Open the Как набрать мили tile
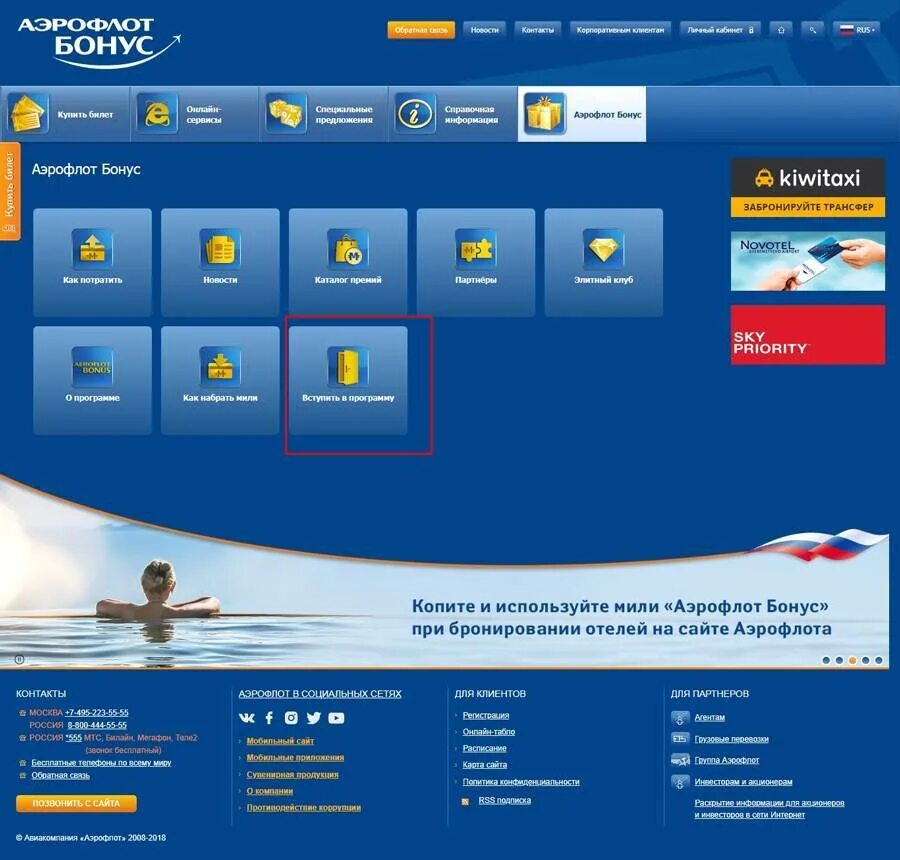Viewport: 900px width, 860px height. click(220, 380)
